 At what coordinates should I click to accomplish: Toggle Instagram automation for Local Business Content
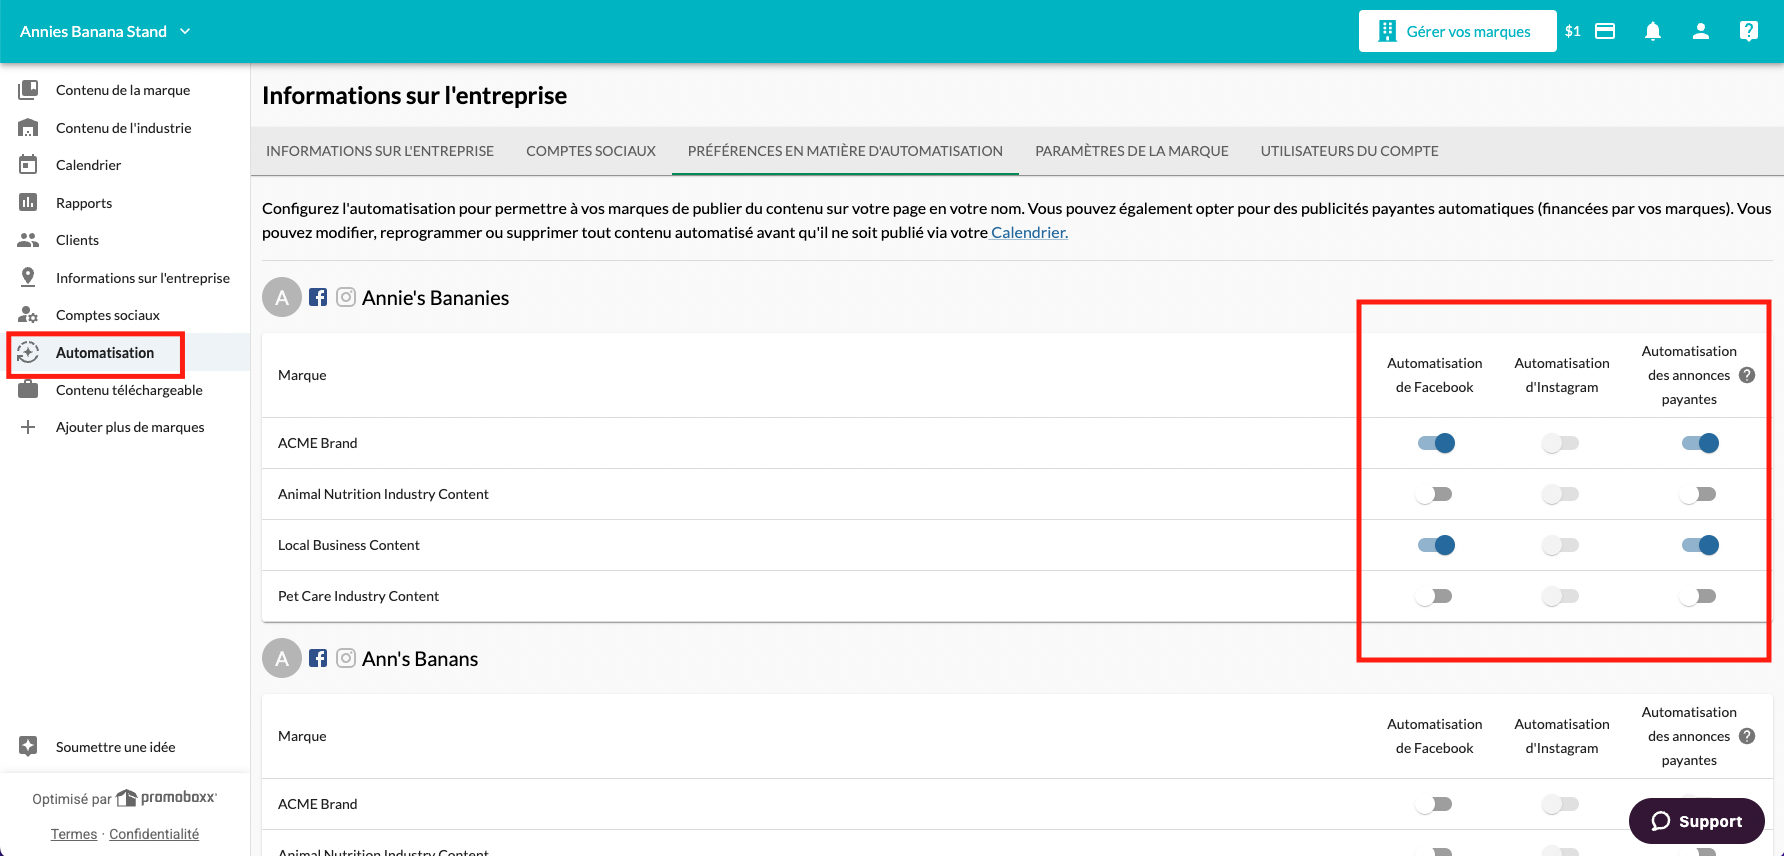click(1560, 545)
